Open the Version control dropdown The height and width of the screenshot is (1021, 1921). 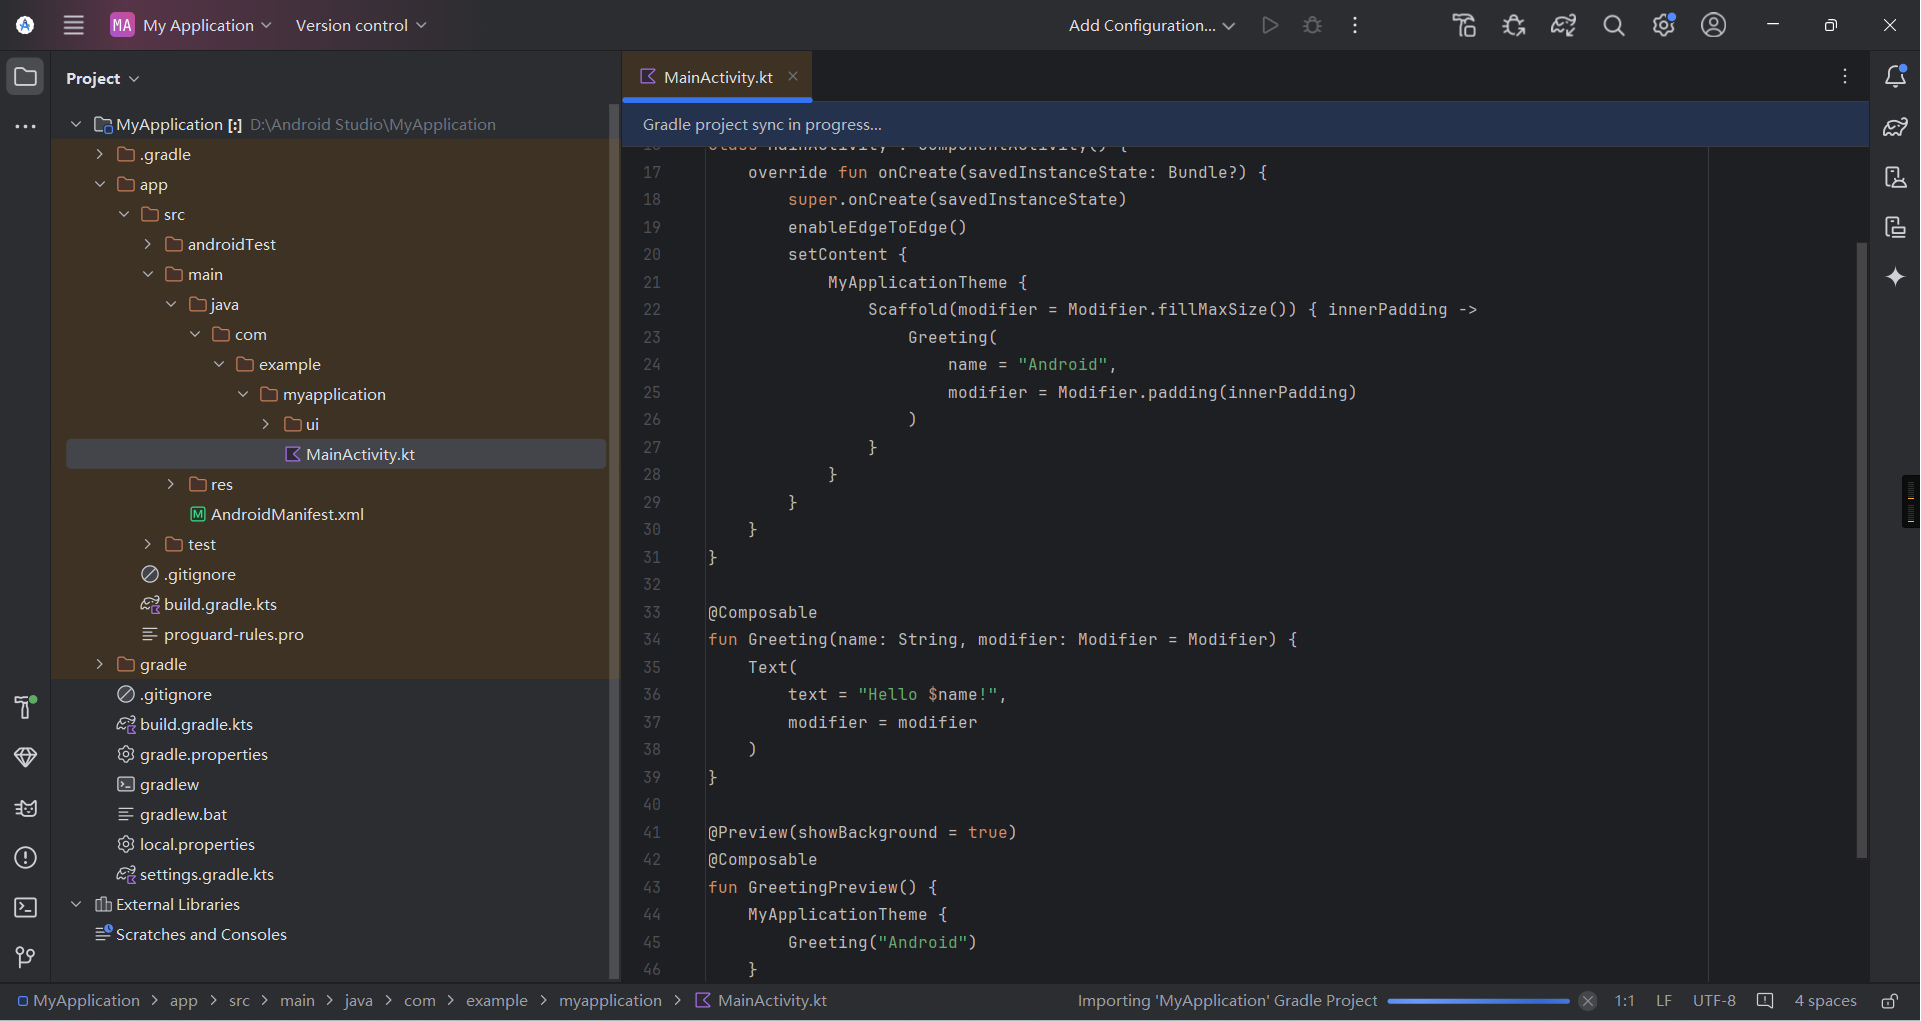[x=361, y=25]
